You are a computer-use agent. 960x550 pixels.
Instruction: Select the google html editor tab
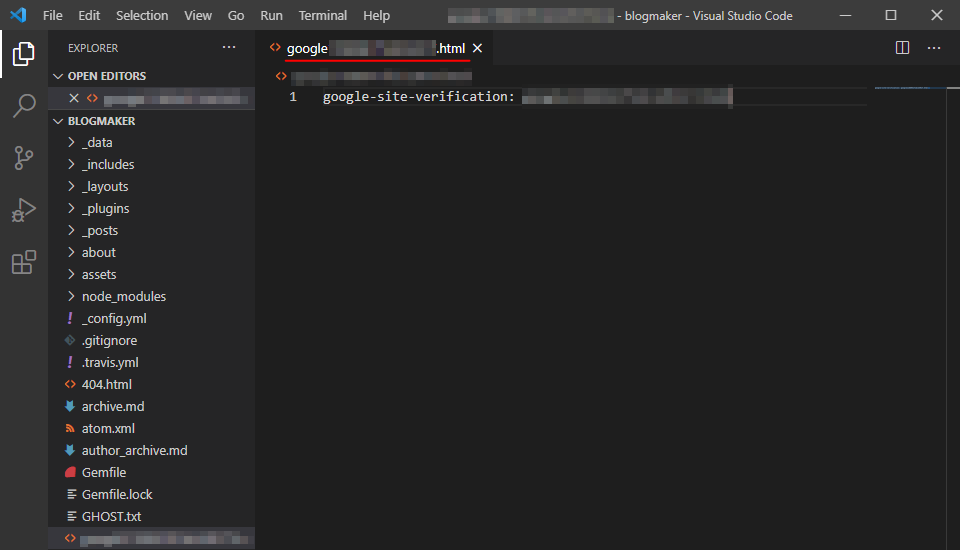click(x=376, y=48)
